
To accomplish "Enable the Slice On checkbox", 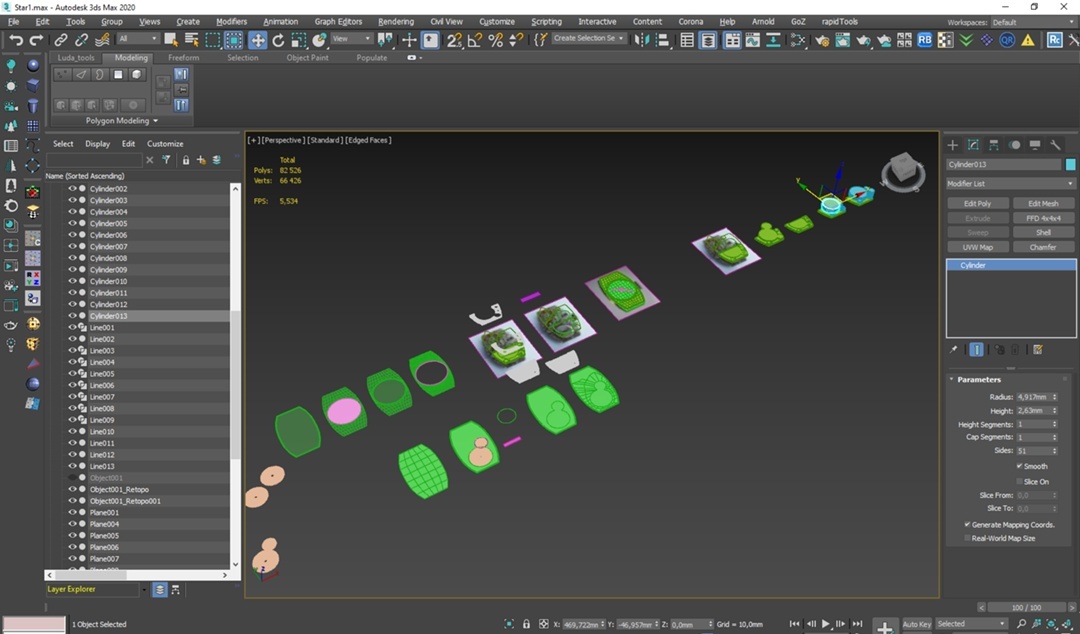I will click(1019, 481).
